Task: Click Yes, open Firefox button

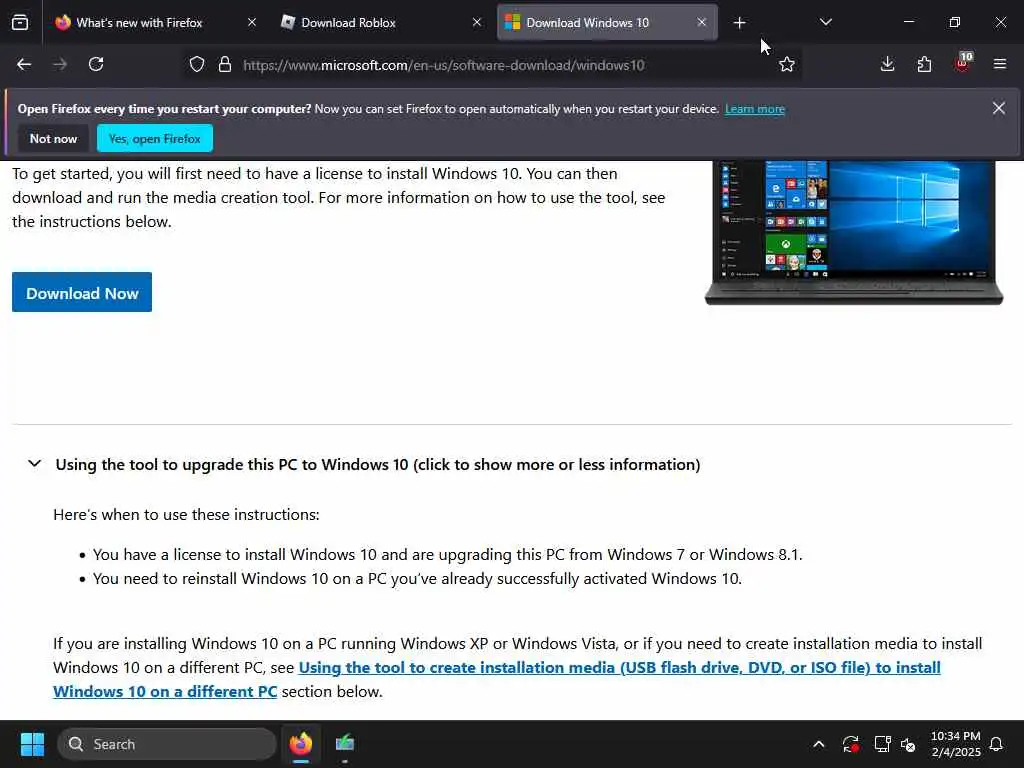Action: (155, 138)
